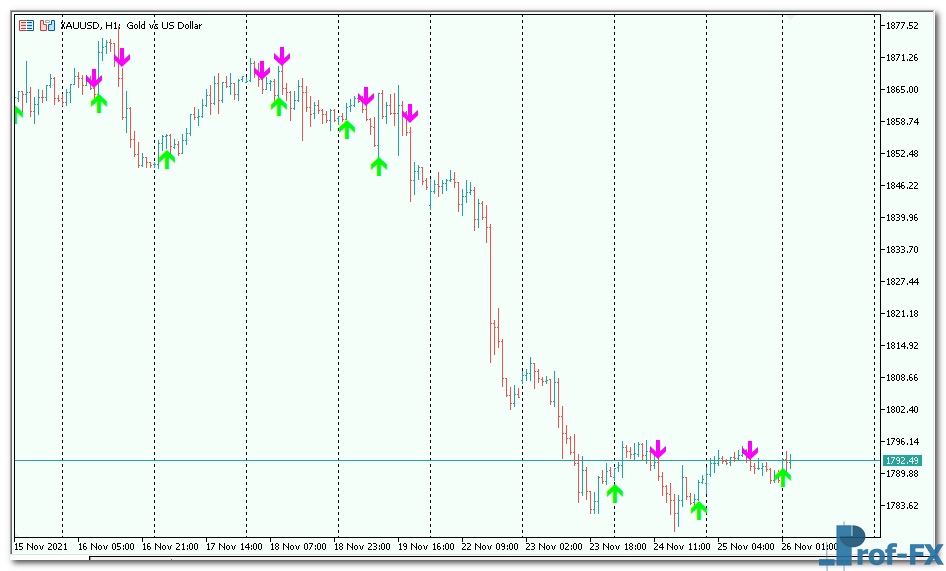This screenshot has height=571, width=946.
Task: Click the green buy arrow below 26 Nov
Action: pyautogui.click(x=782, y=477)
